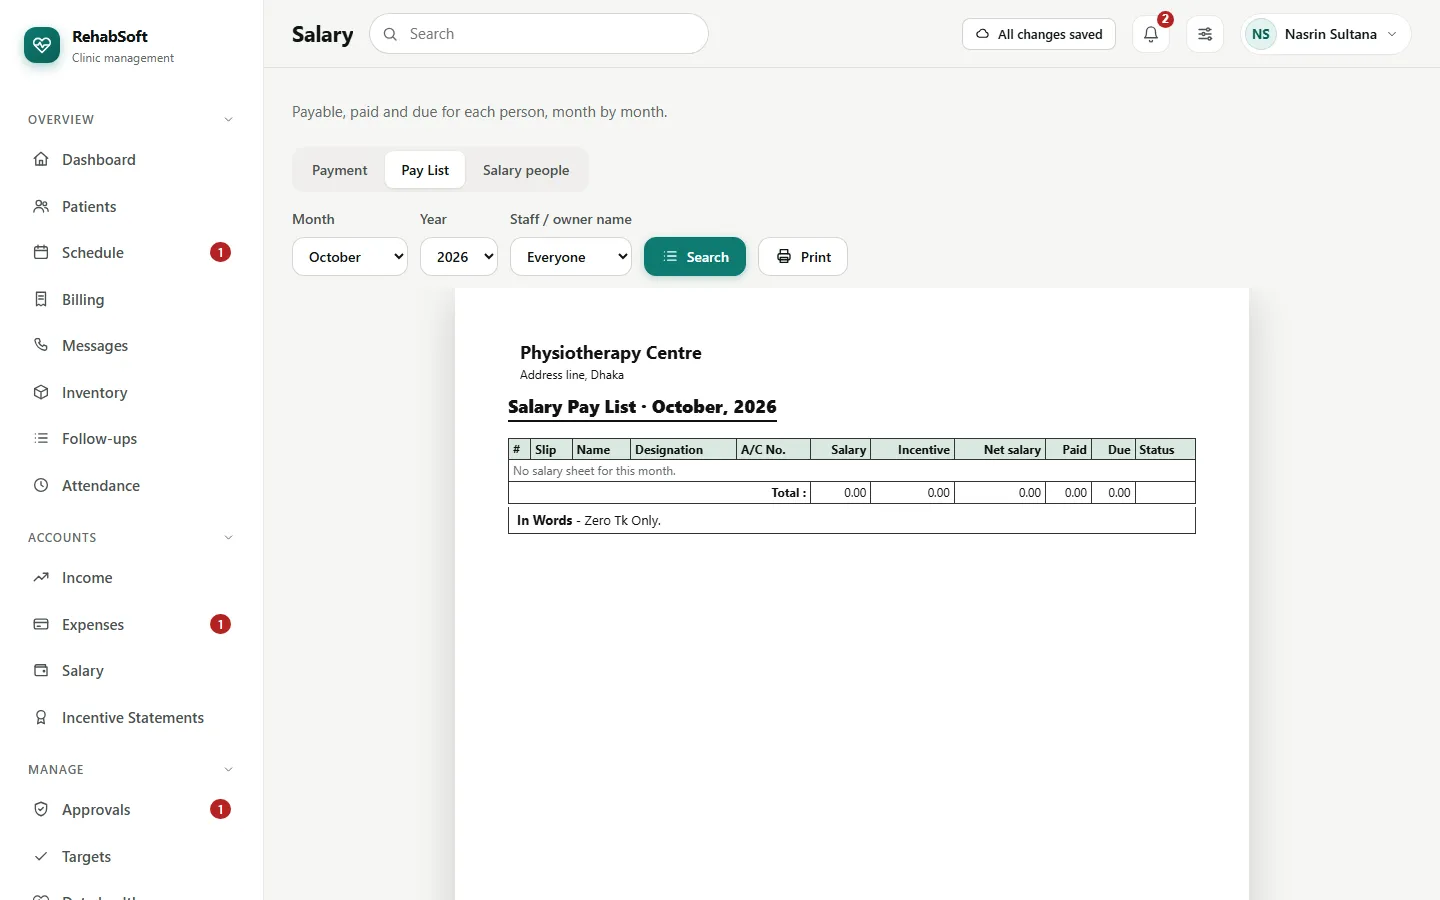Click the RehabSoft heart logo icon
Image resolution: width=1440 pixels, height=900 pixels.
(42, 45)
